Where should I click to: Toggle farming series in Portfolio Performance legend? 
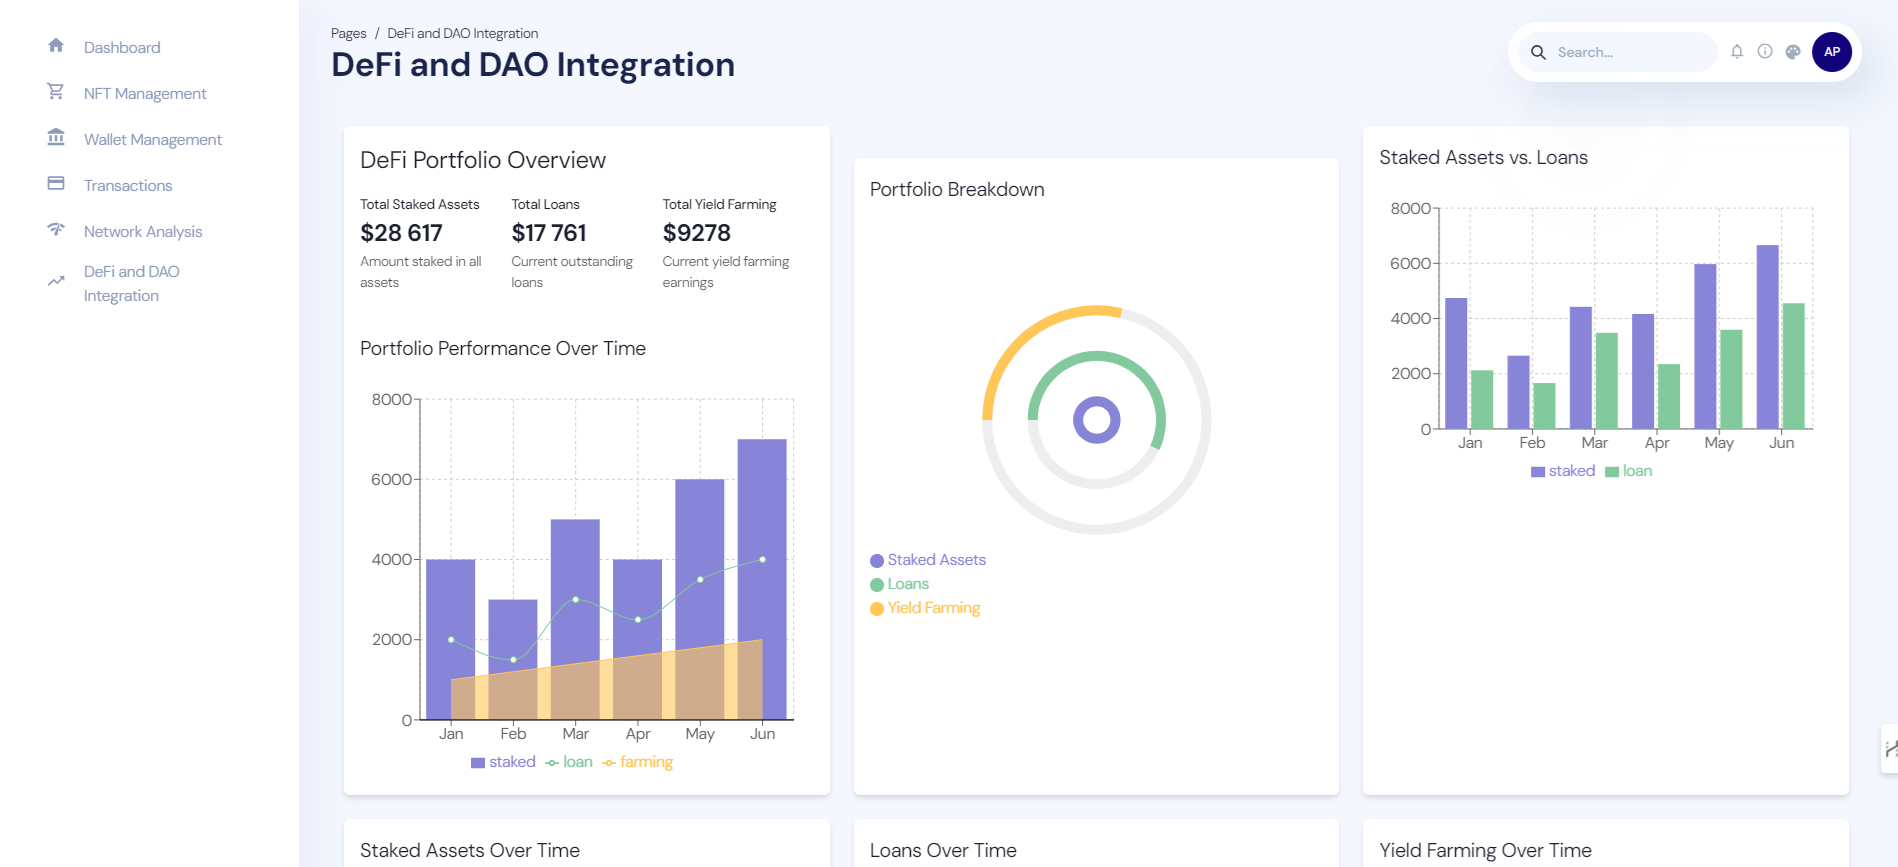[637, 762]
